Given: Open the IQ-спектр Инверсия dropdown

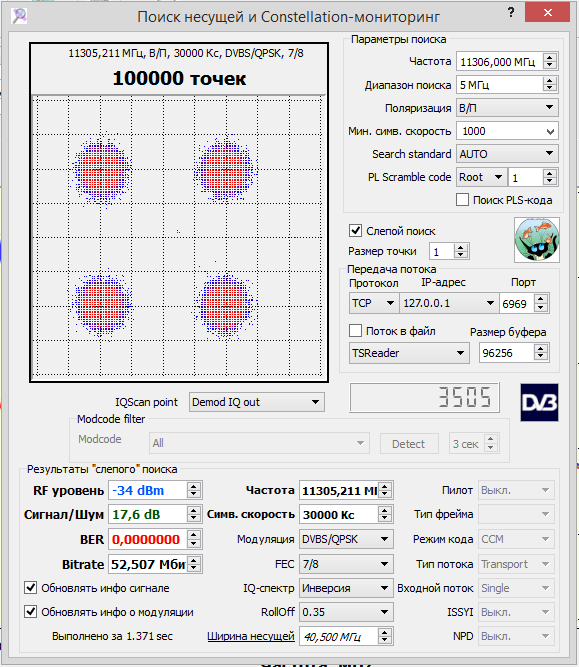Looking at the screenshot, I should point(346,588).
